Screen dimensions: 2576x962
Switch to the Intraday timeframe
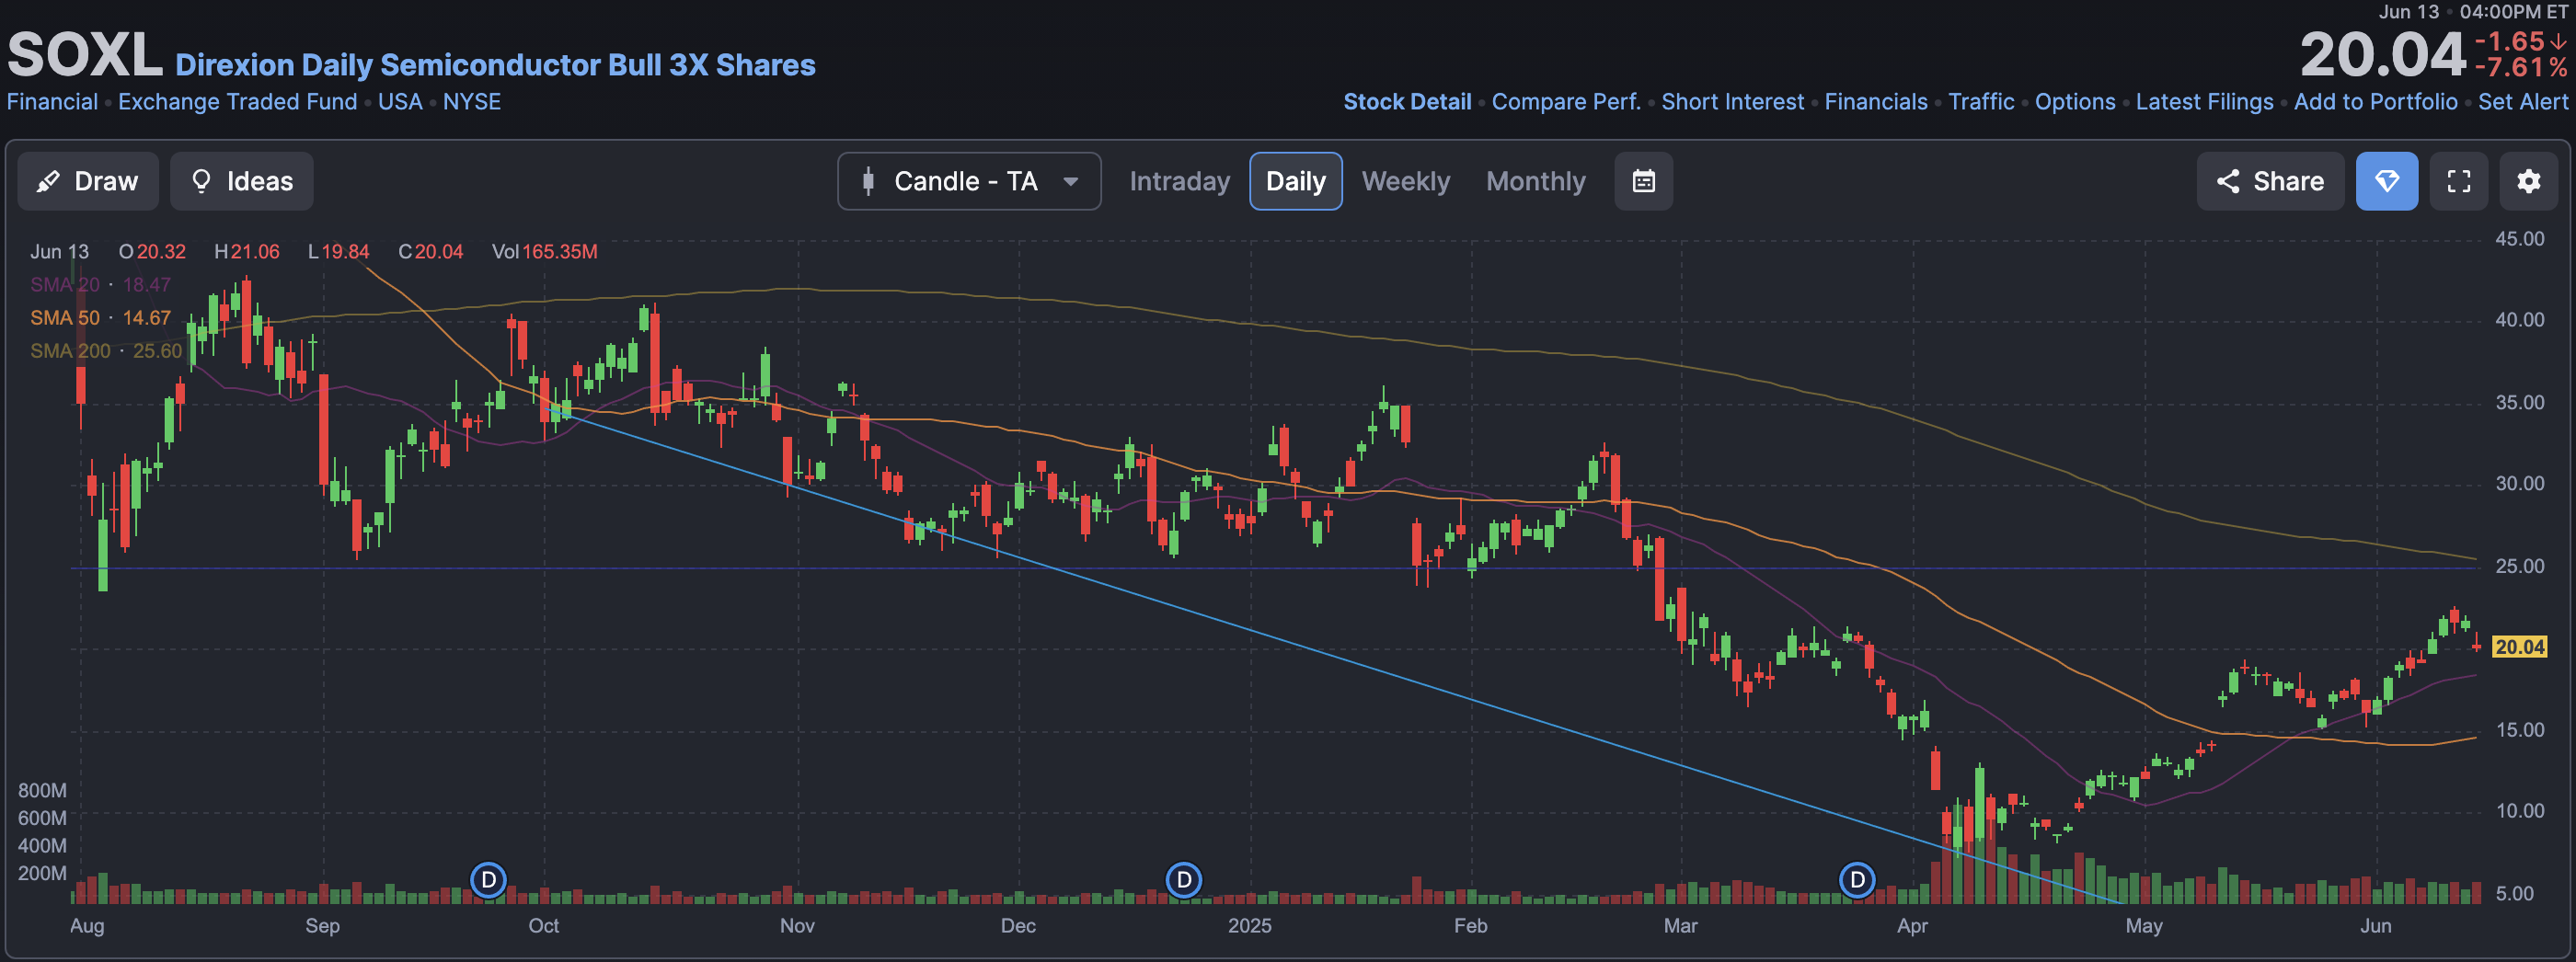point(1179,181)
